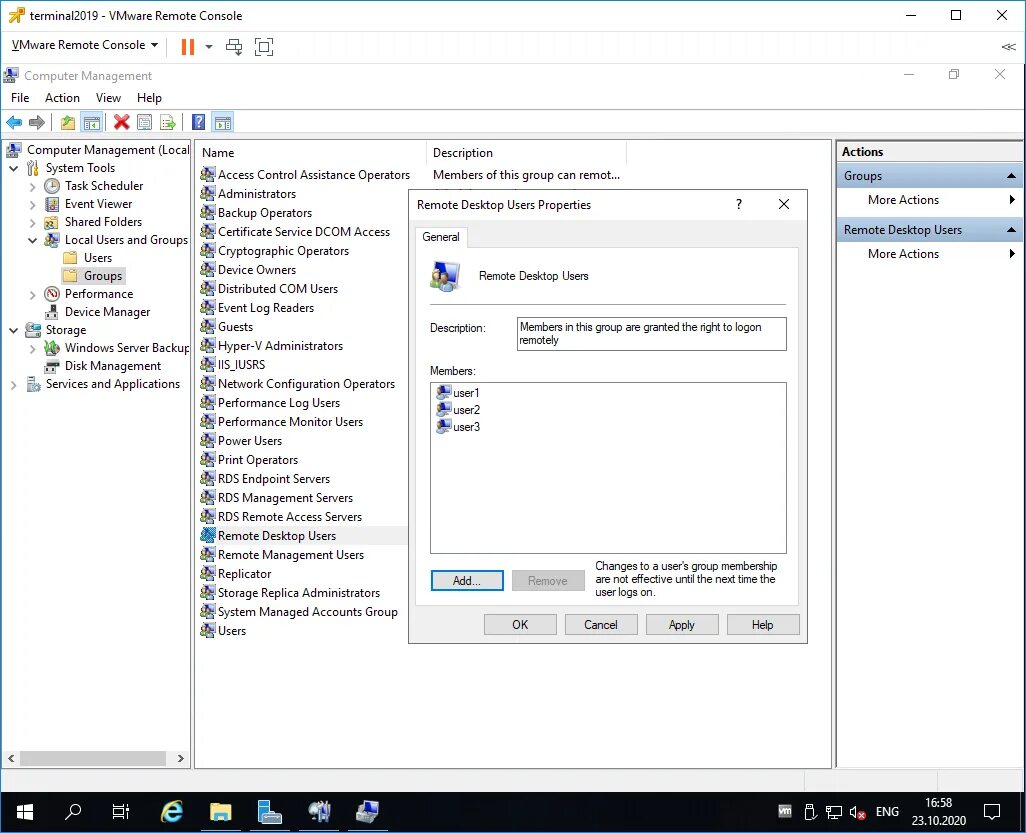
Task: Click Cancel in the Properties dialog
Action: [x=601, y=625]
